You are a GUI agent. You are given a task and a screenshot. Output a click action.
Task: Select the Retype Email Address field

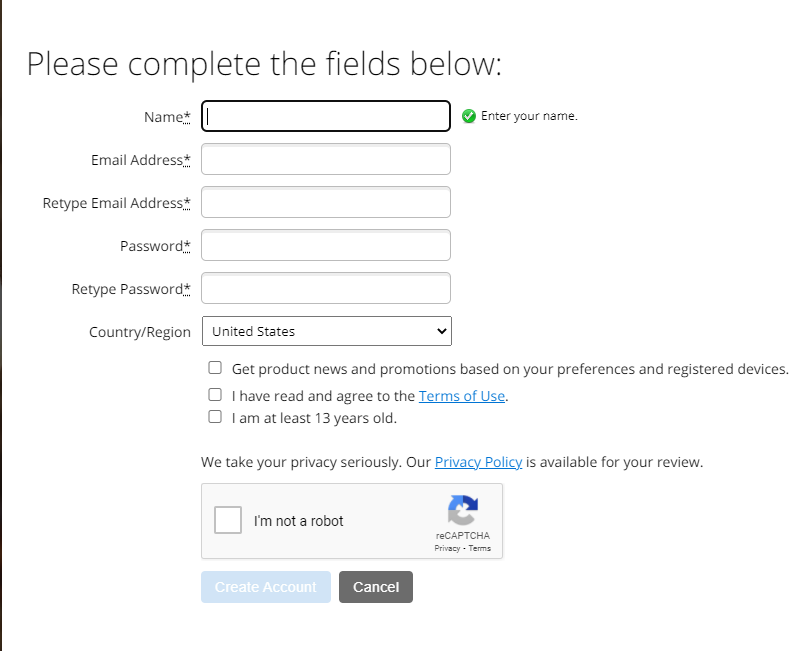(x=326, y=202)
